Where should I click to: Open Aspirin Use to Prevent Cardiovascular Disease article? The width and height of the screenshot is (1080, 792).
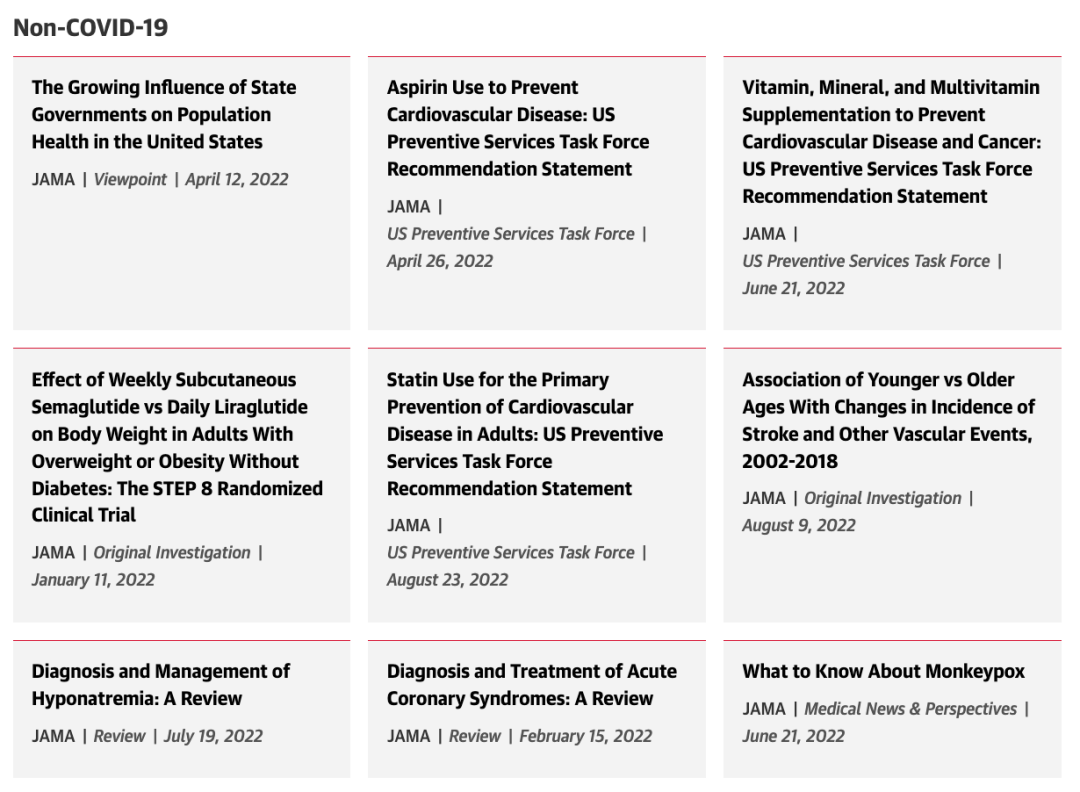(x=518, y=128)
